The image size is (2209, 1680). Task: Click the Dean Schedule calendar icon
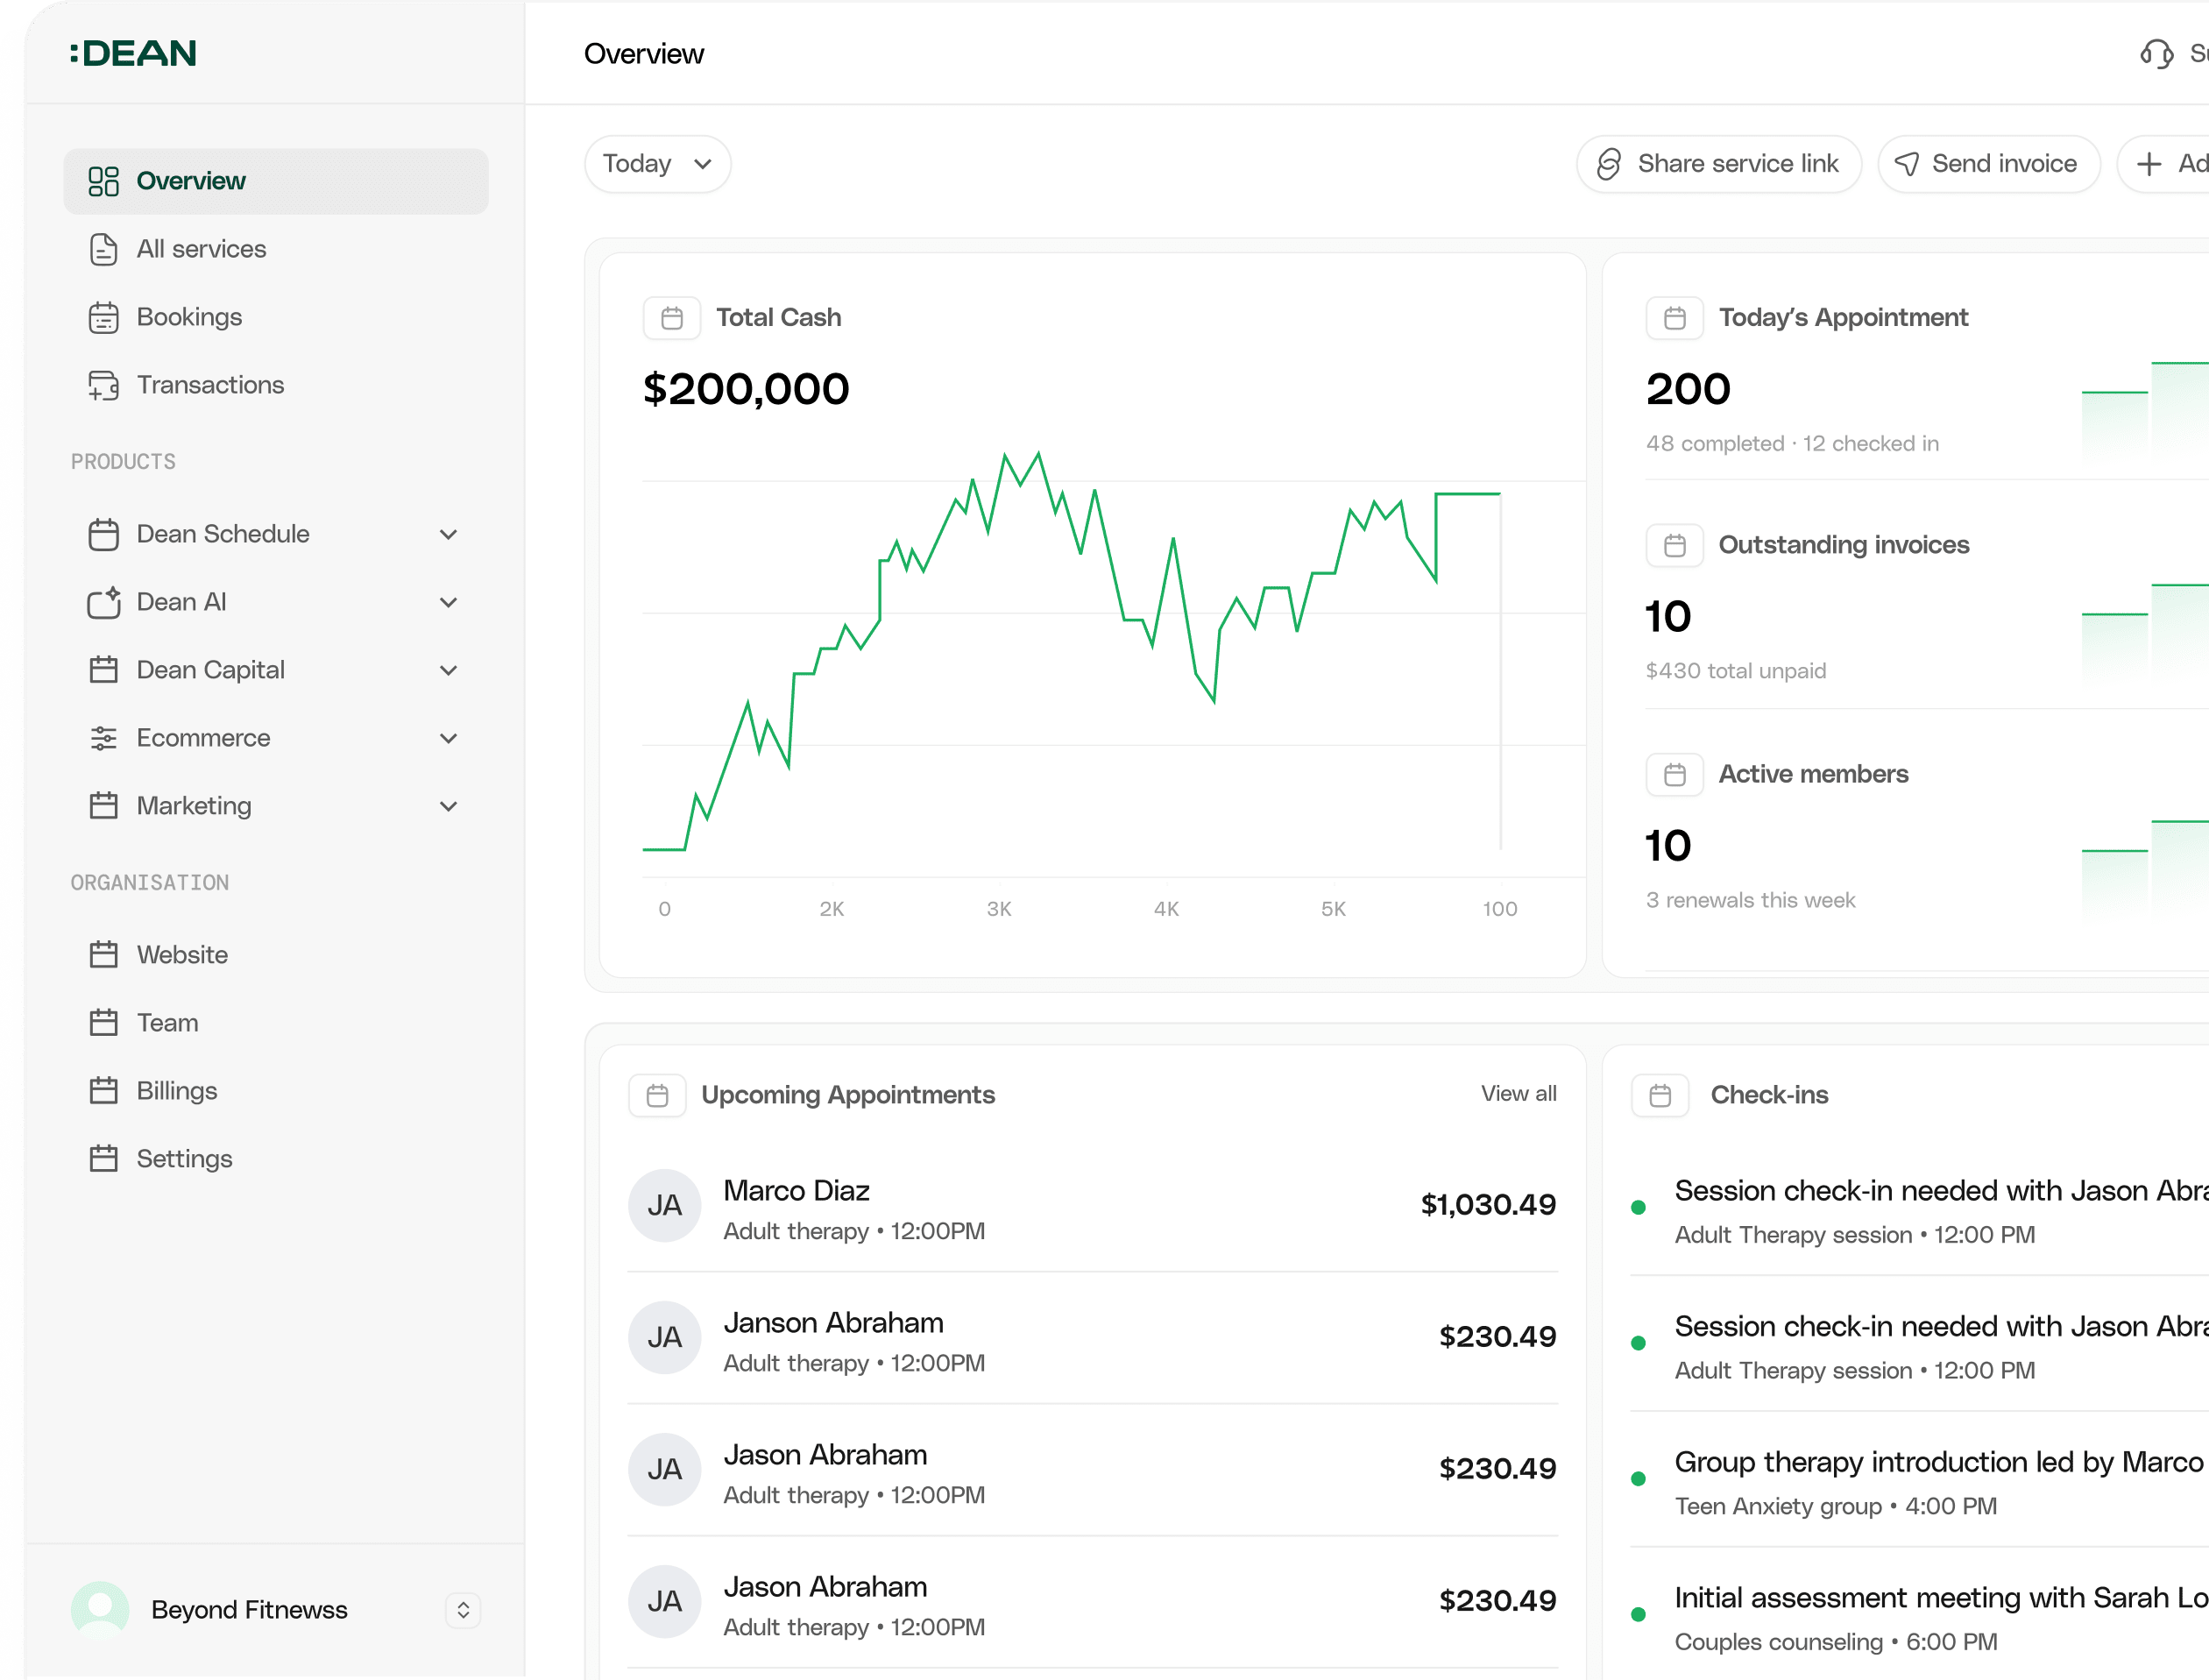(x=103, y=534)
